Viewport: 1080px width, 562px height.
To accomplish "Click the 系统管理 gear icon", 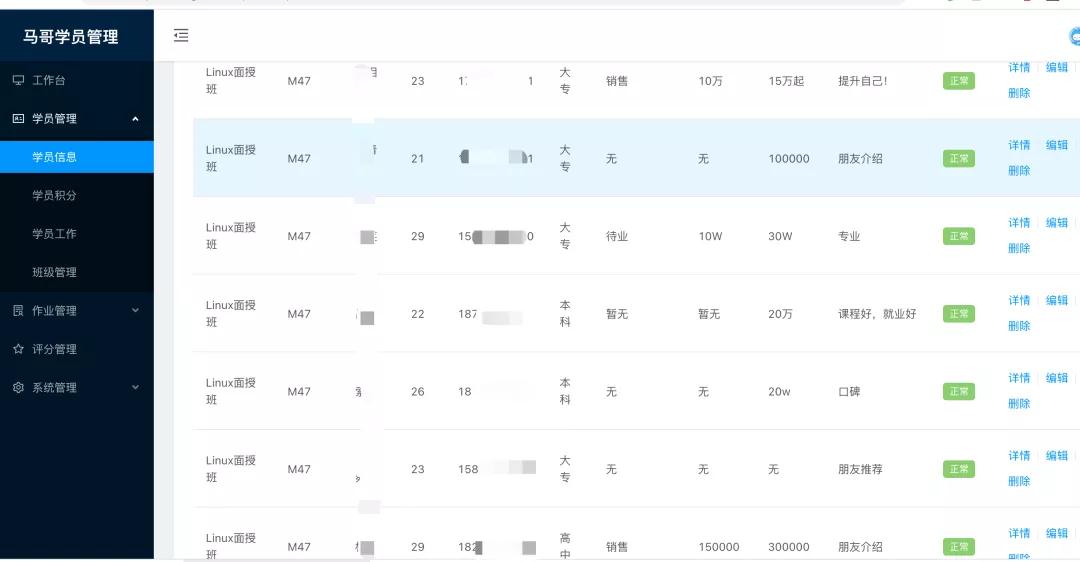I will pos(18,388).
